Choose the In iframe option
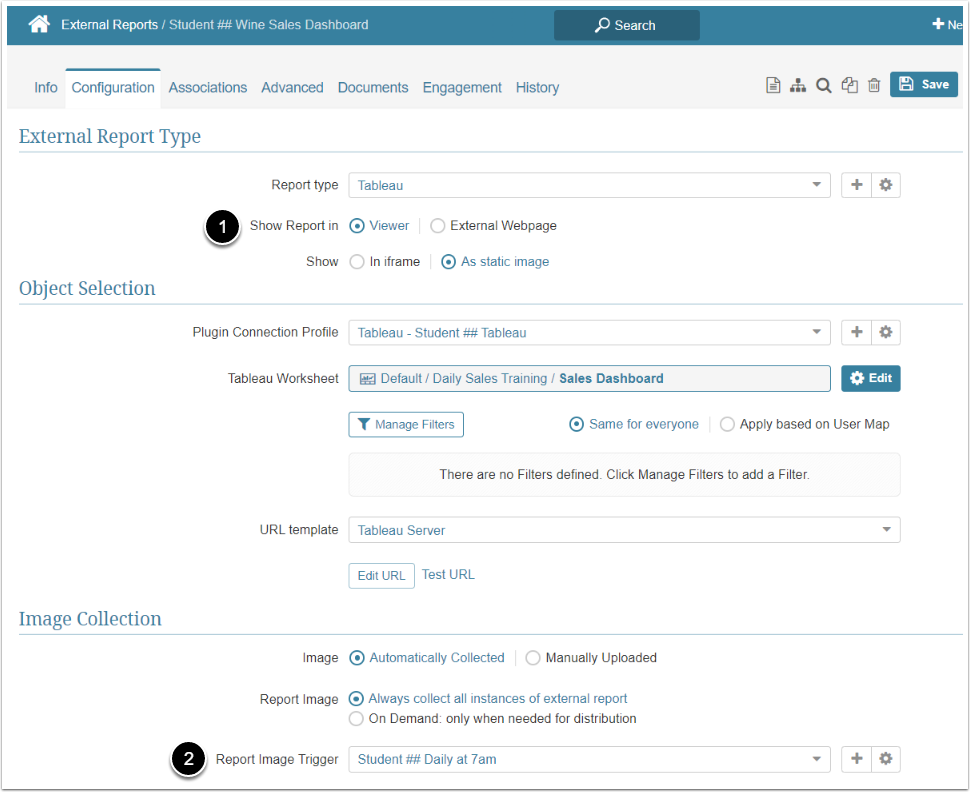Screen dimensions: 970x792 click(x=357, y=262)
